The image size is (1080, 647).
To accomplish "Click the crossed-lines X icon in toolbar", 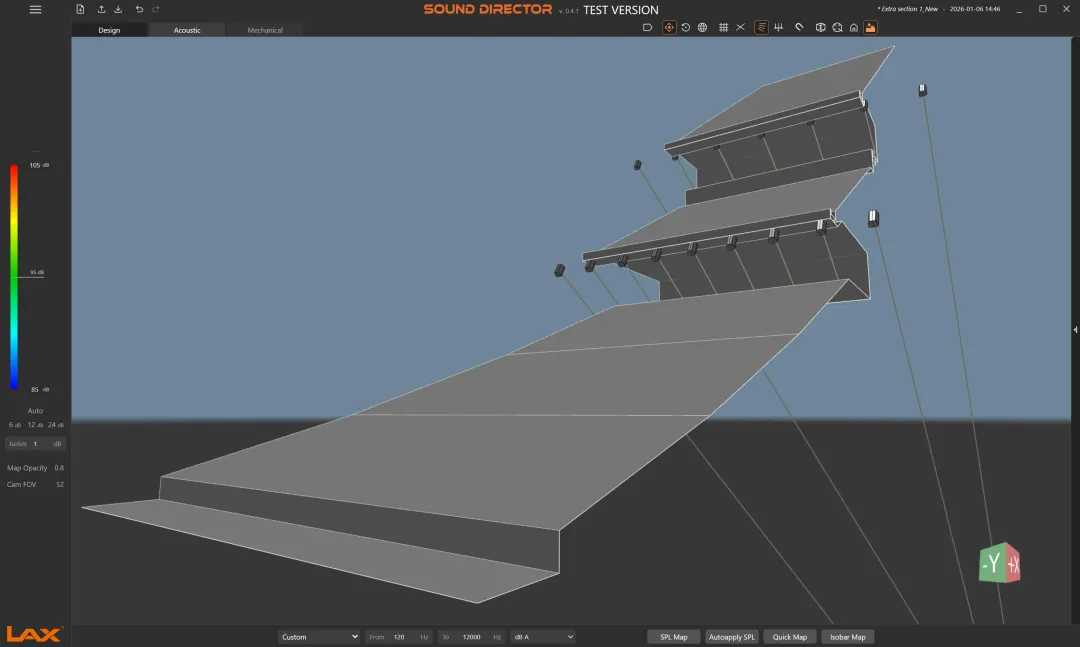I will click(x=740, y=28).
